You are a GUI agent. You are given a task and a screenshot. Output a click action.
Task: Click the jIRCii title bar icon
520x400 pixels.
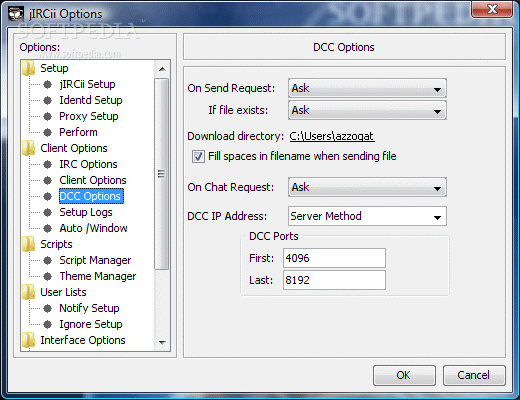[x=16, y=14]
